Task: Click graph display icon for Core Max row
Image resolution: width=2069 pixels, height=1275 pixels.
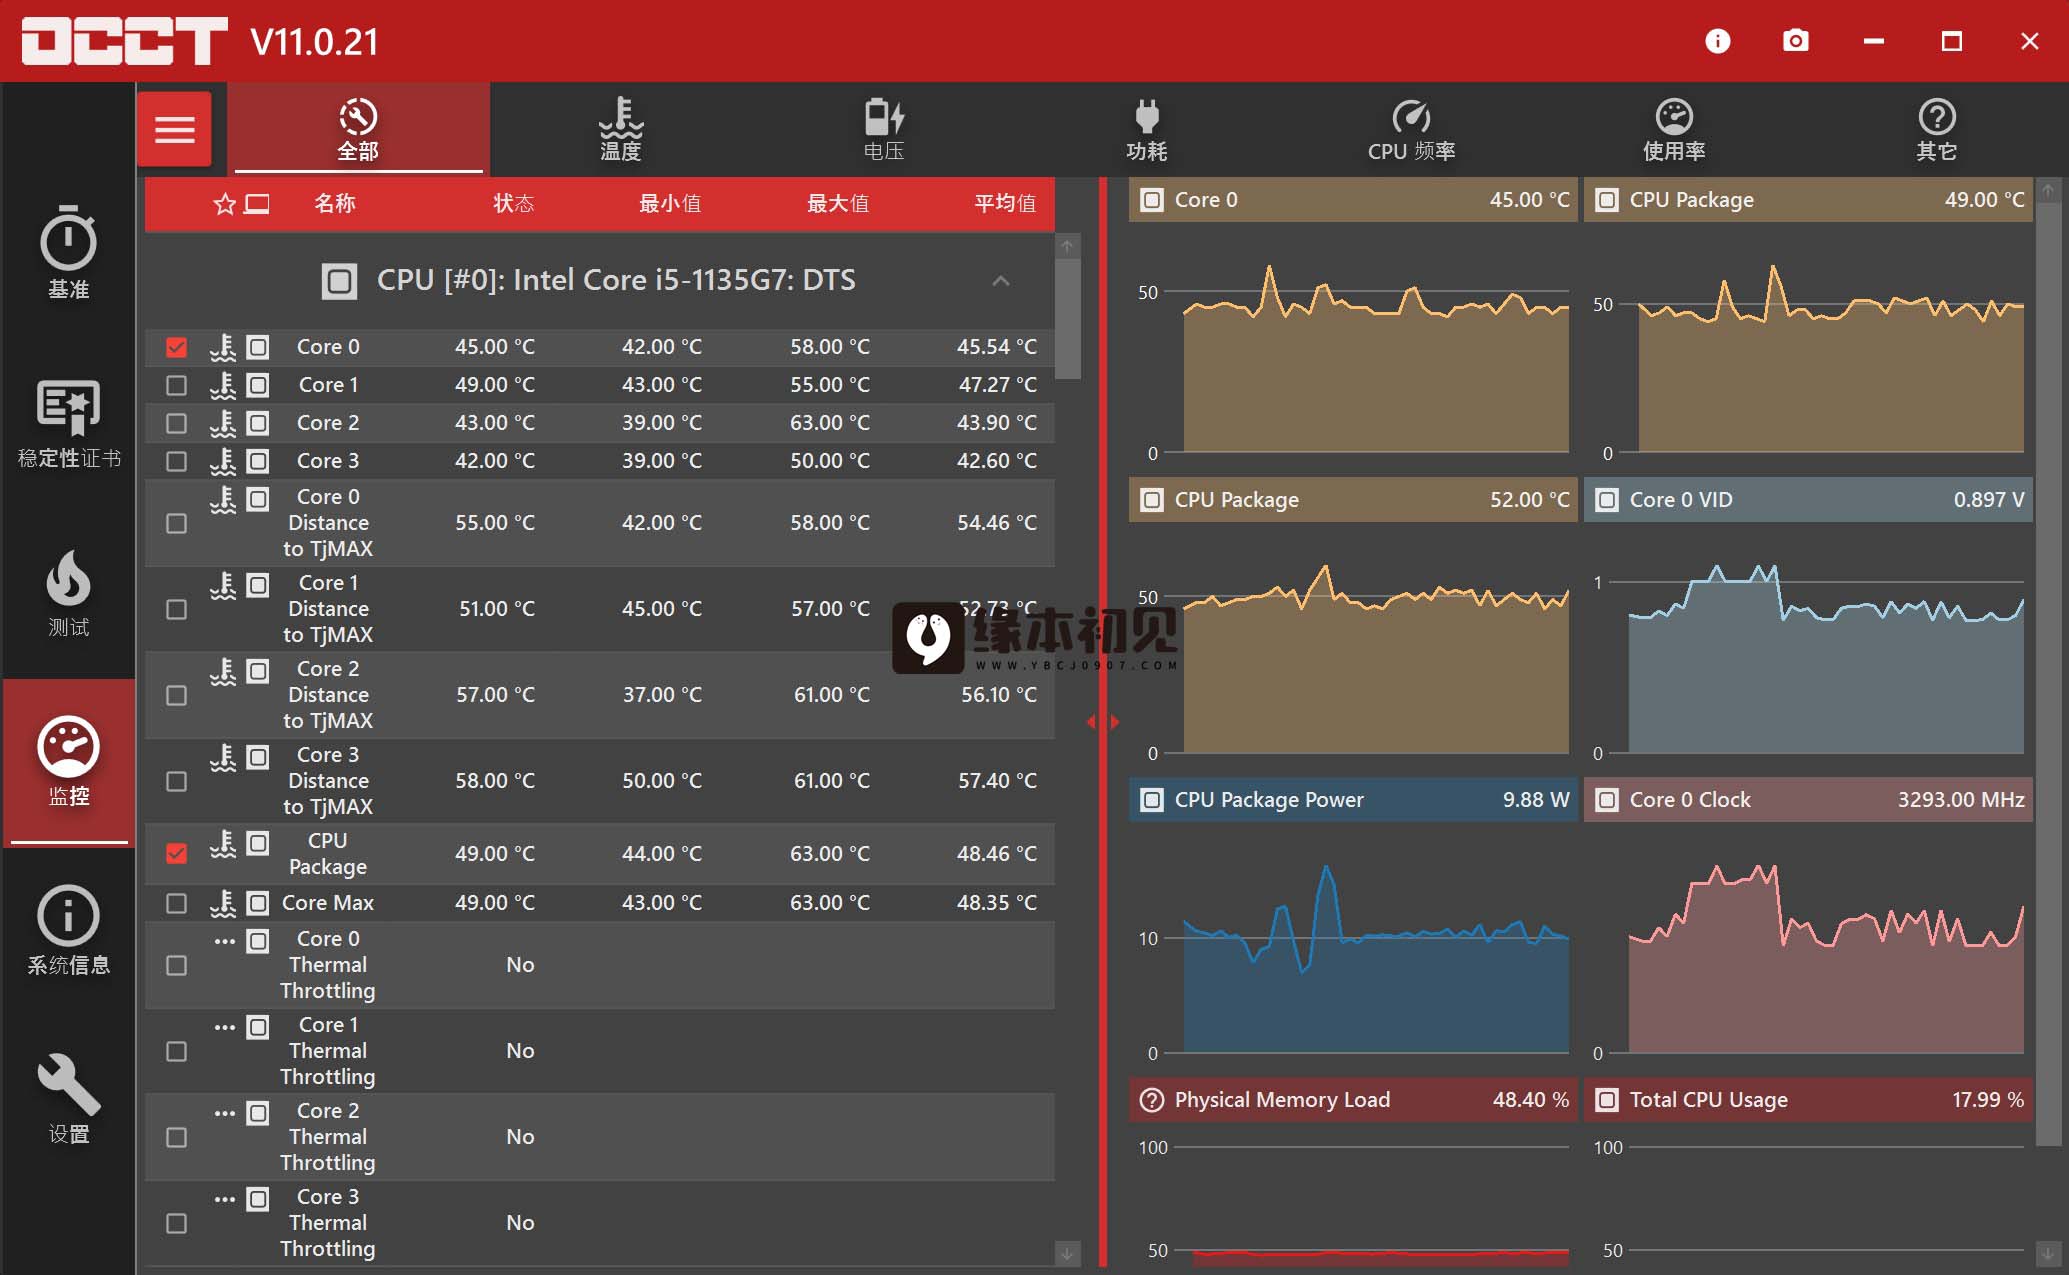Action: [x=258, y=903]
